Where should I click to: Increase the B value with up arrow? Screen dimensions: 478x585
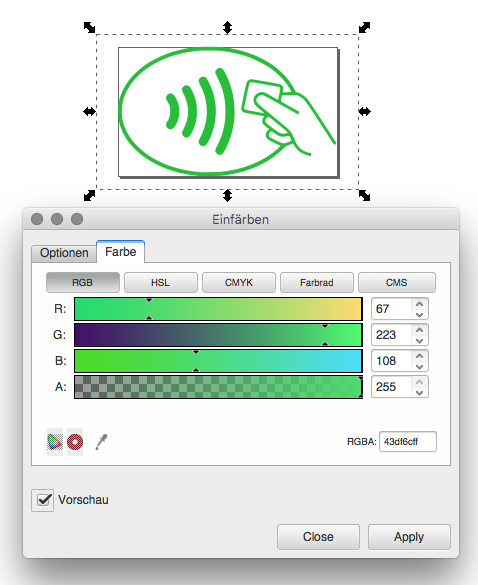[x=419, y=356]
